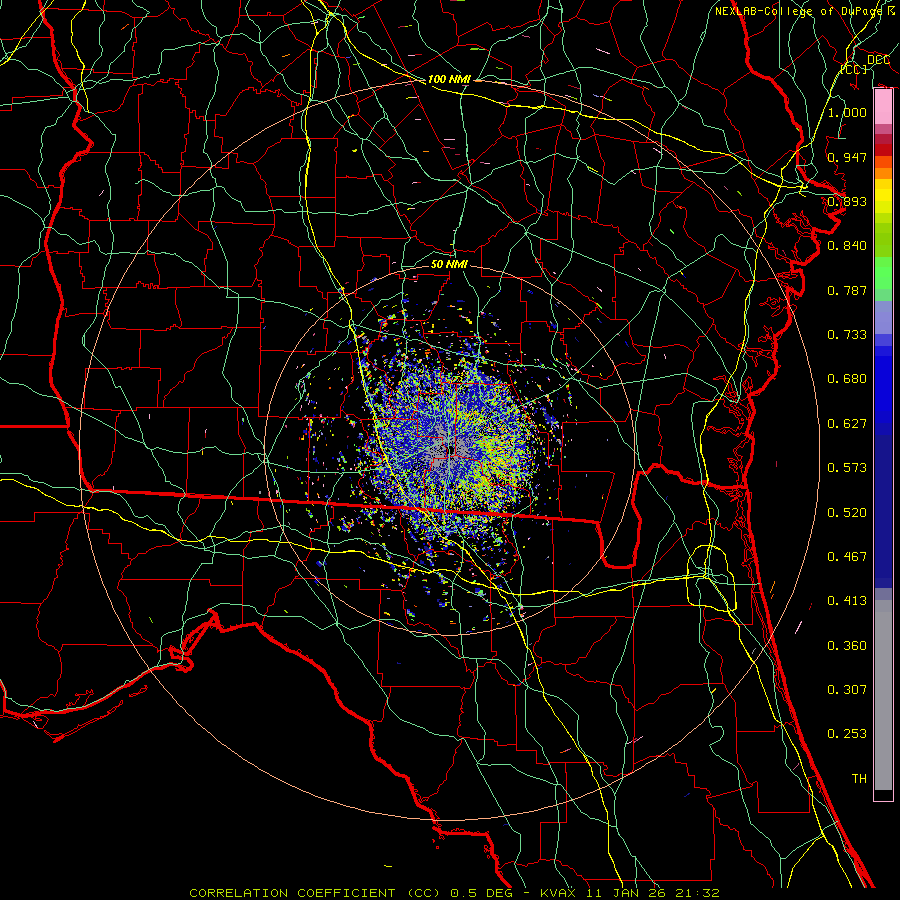Click the 0.413 legend value
Screen dimensions: 900x900
click(x=847, y=601)
